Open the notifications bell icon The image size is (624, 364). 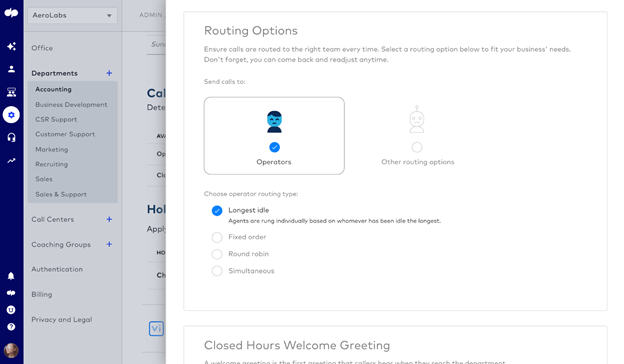click(11, 276)
